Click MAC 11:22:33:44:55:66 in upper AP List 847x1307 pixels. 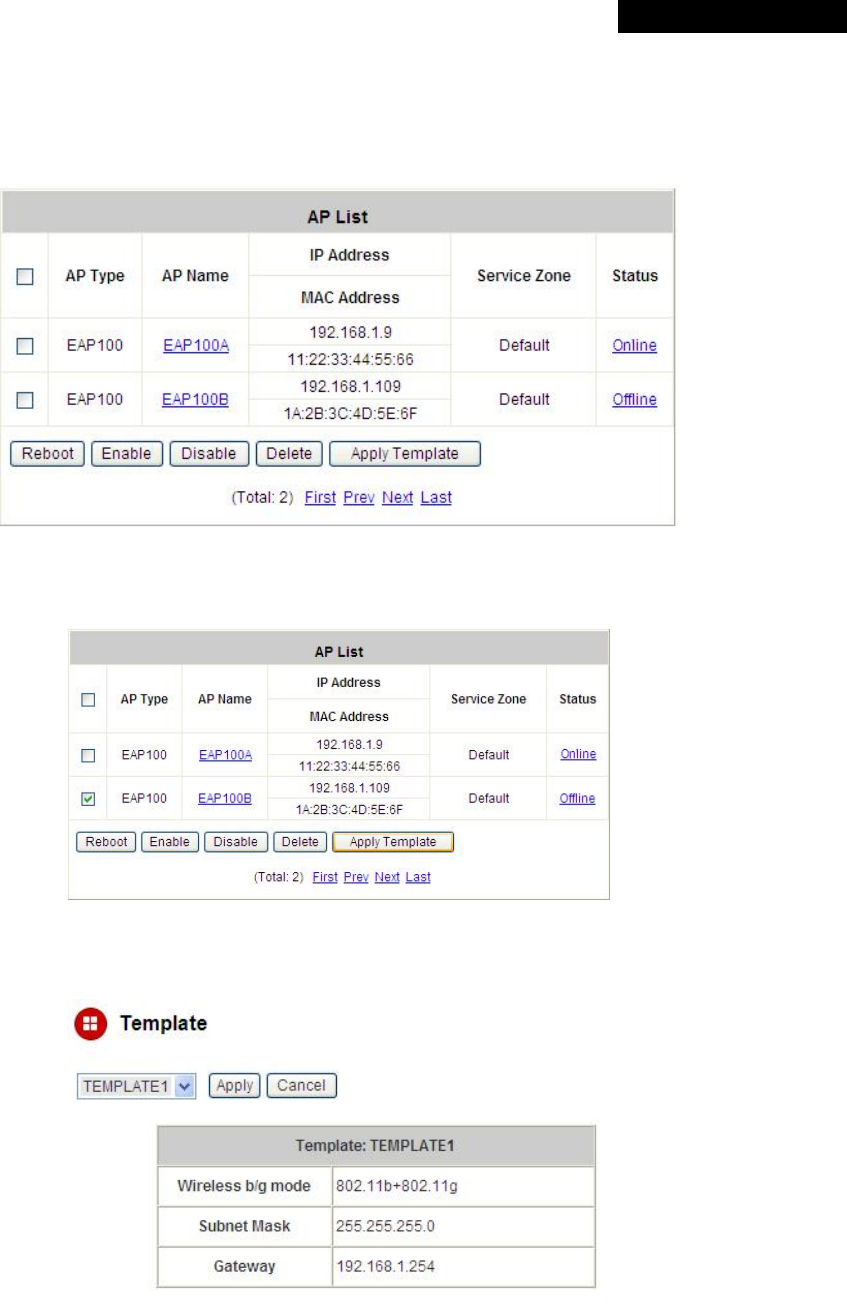click(x=350, y=358)
